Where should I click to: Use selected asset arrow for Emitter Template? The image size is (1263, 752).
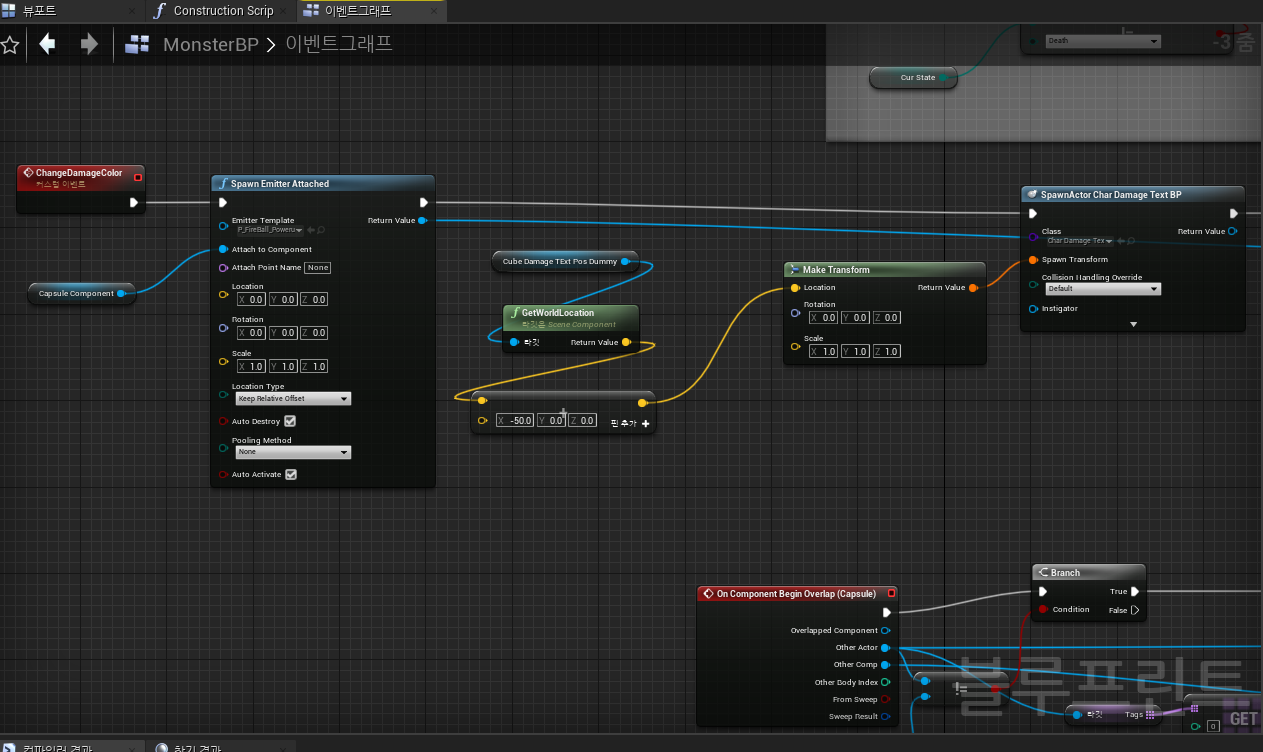311,230
